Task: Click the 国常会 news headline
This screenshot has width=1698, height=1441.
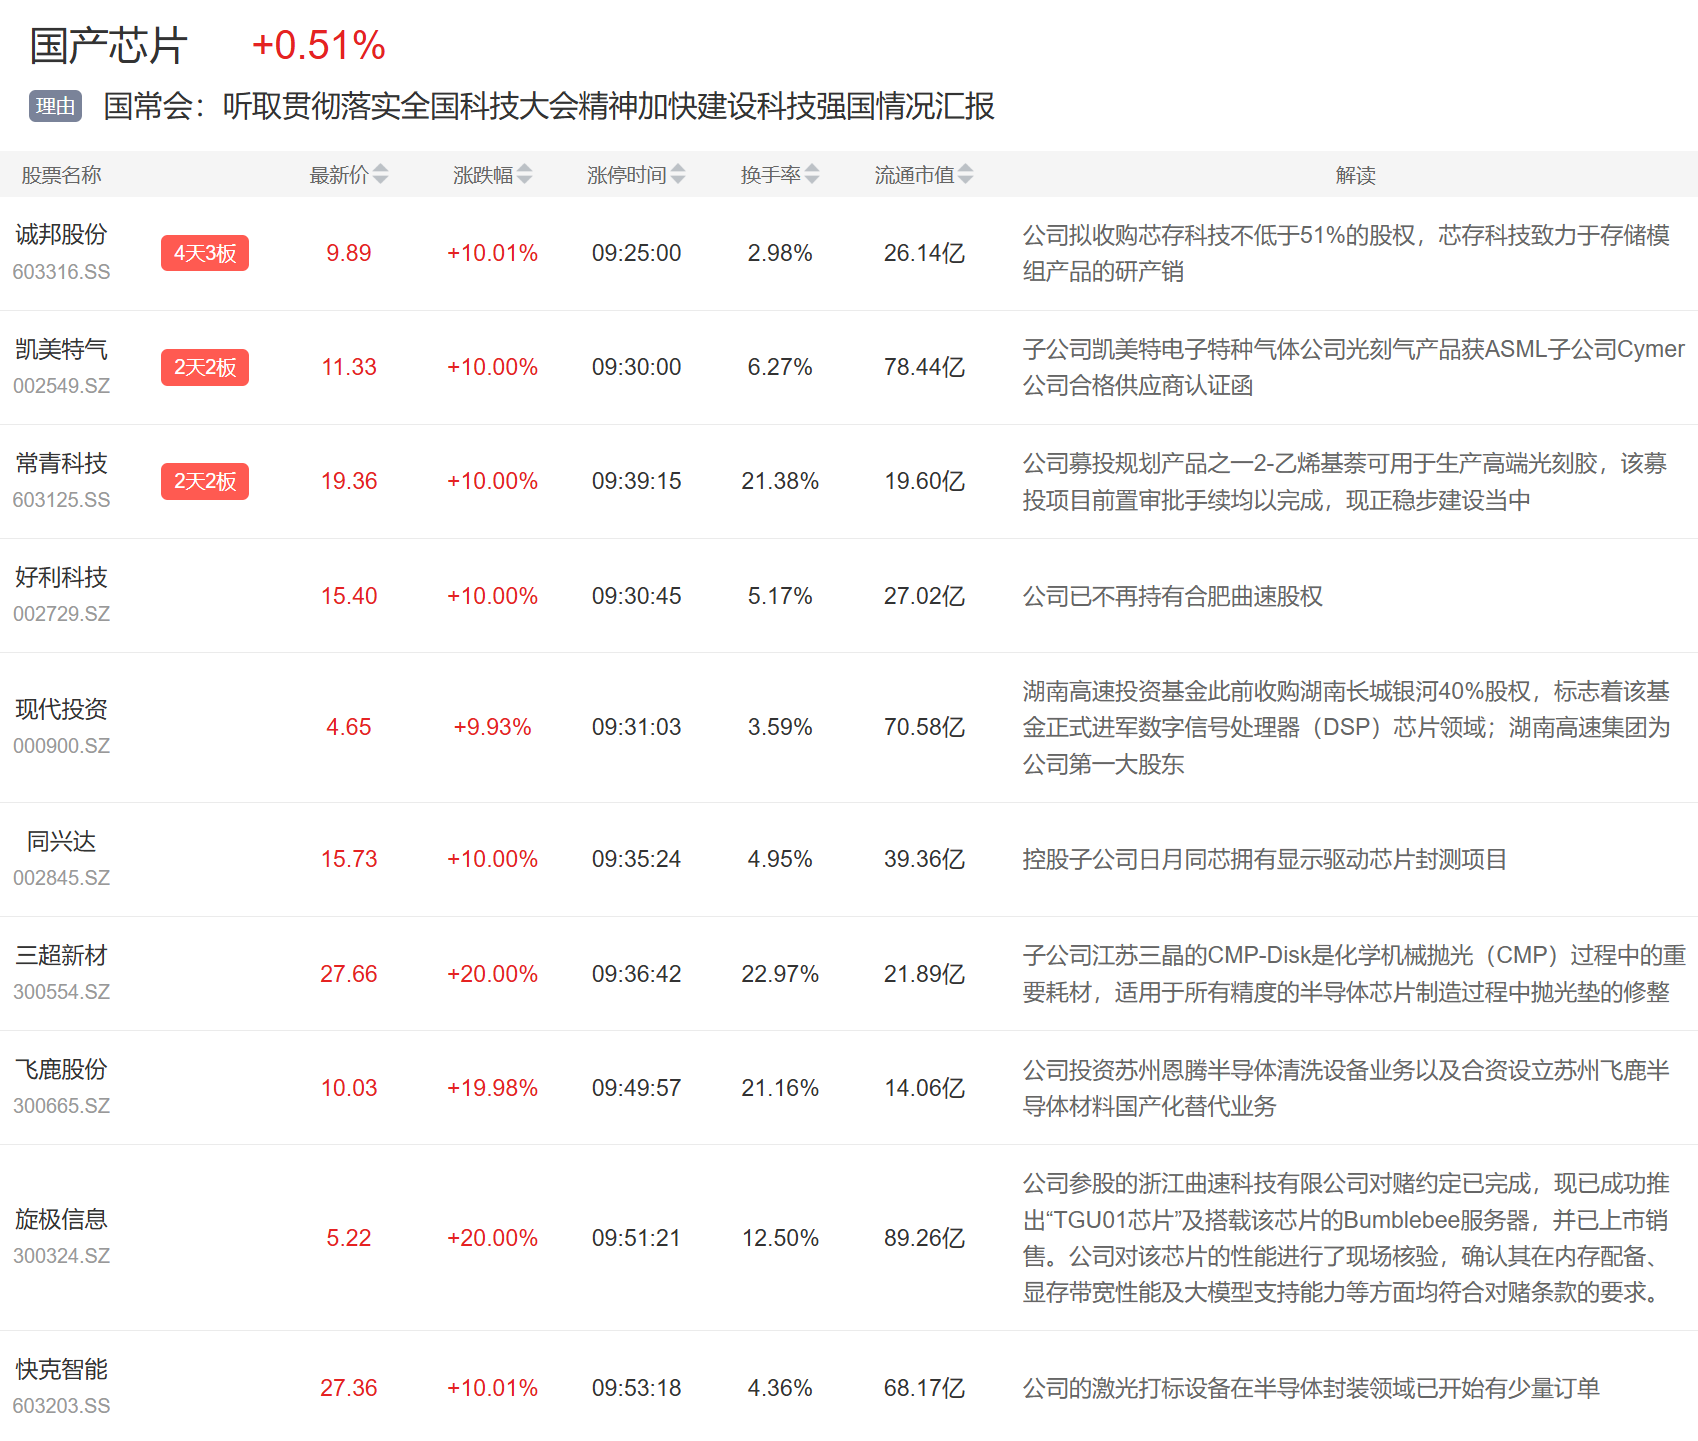Action: [548, 106]
